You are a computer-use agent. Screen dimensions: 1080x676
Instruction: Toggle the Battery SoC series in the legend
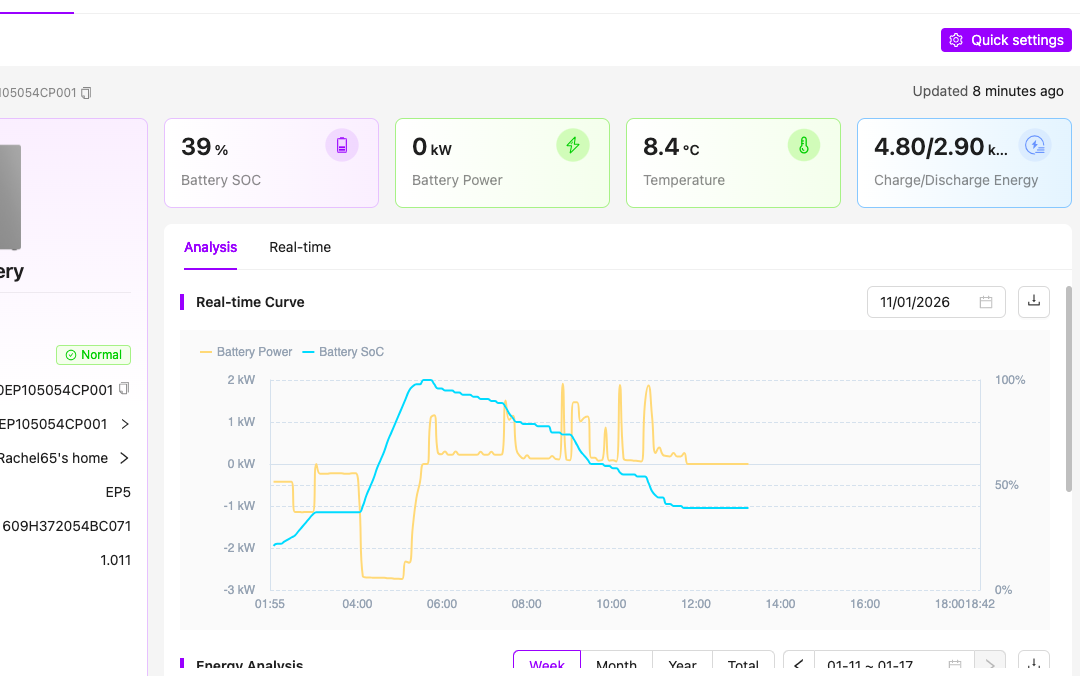coord(343,352)
